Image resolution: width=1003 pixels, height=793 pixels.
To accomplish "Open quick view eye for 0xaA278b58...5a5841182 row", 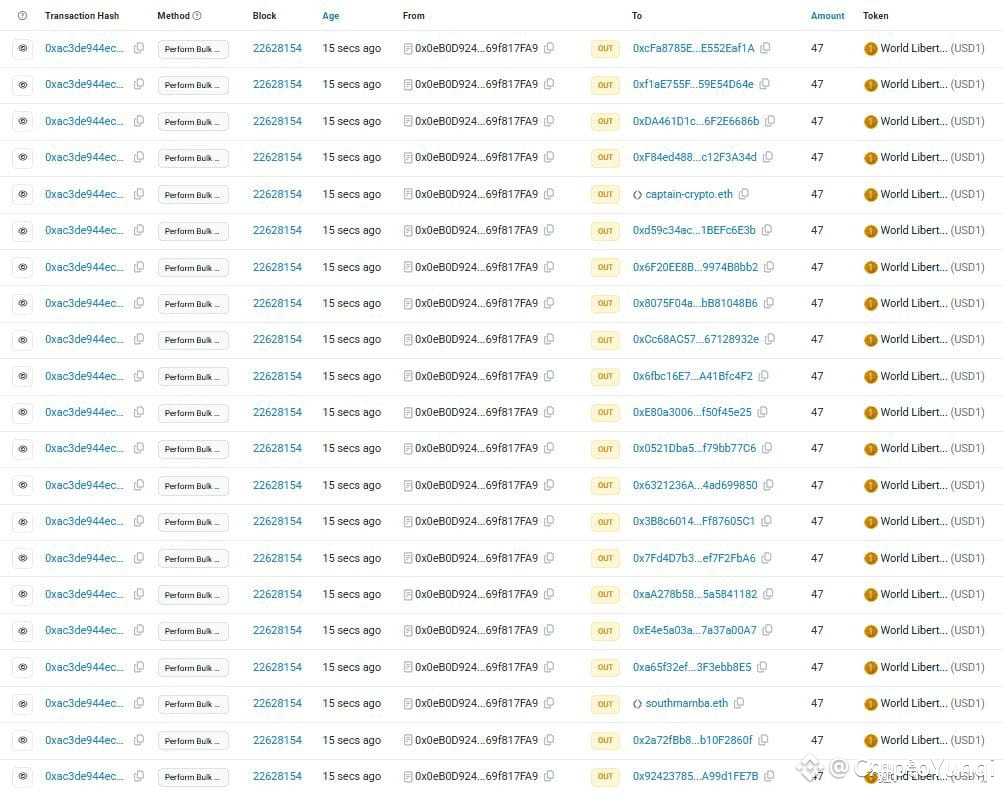I will (22, 595).
